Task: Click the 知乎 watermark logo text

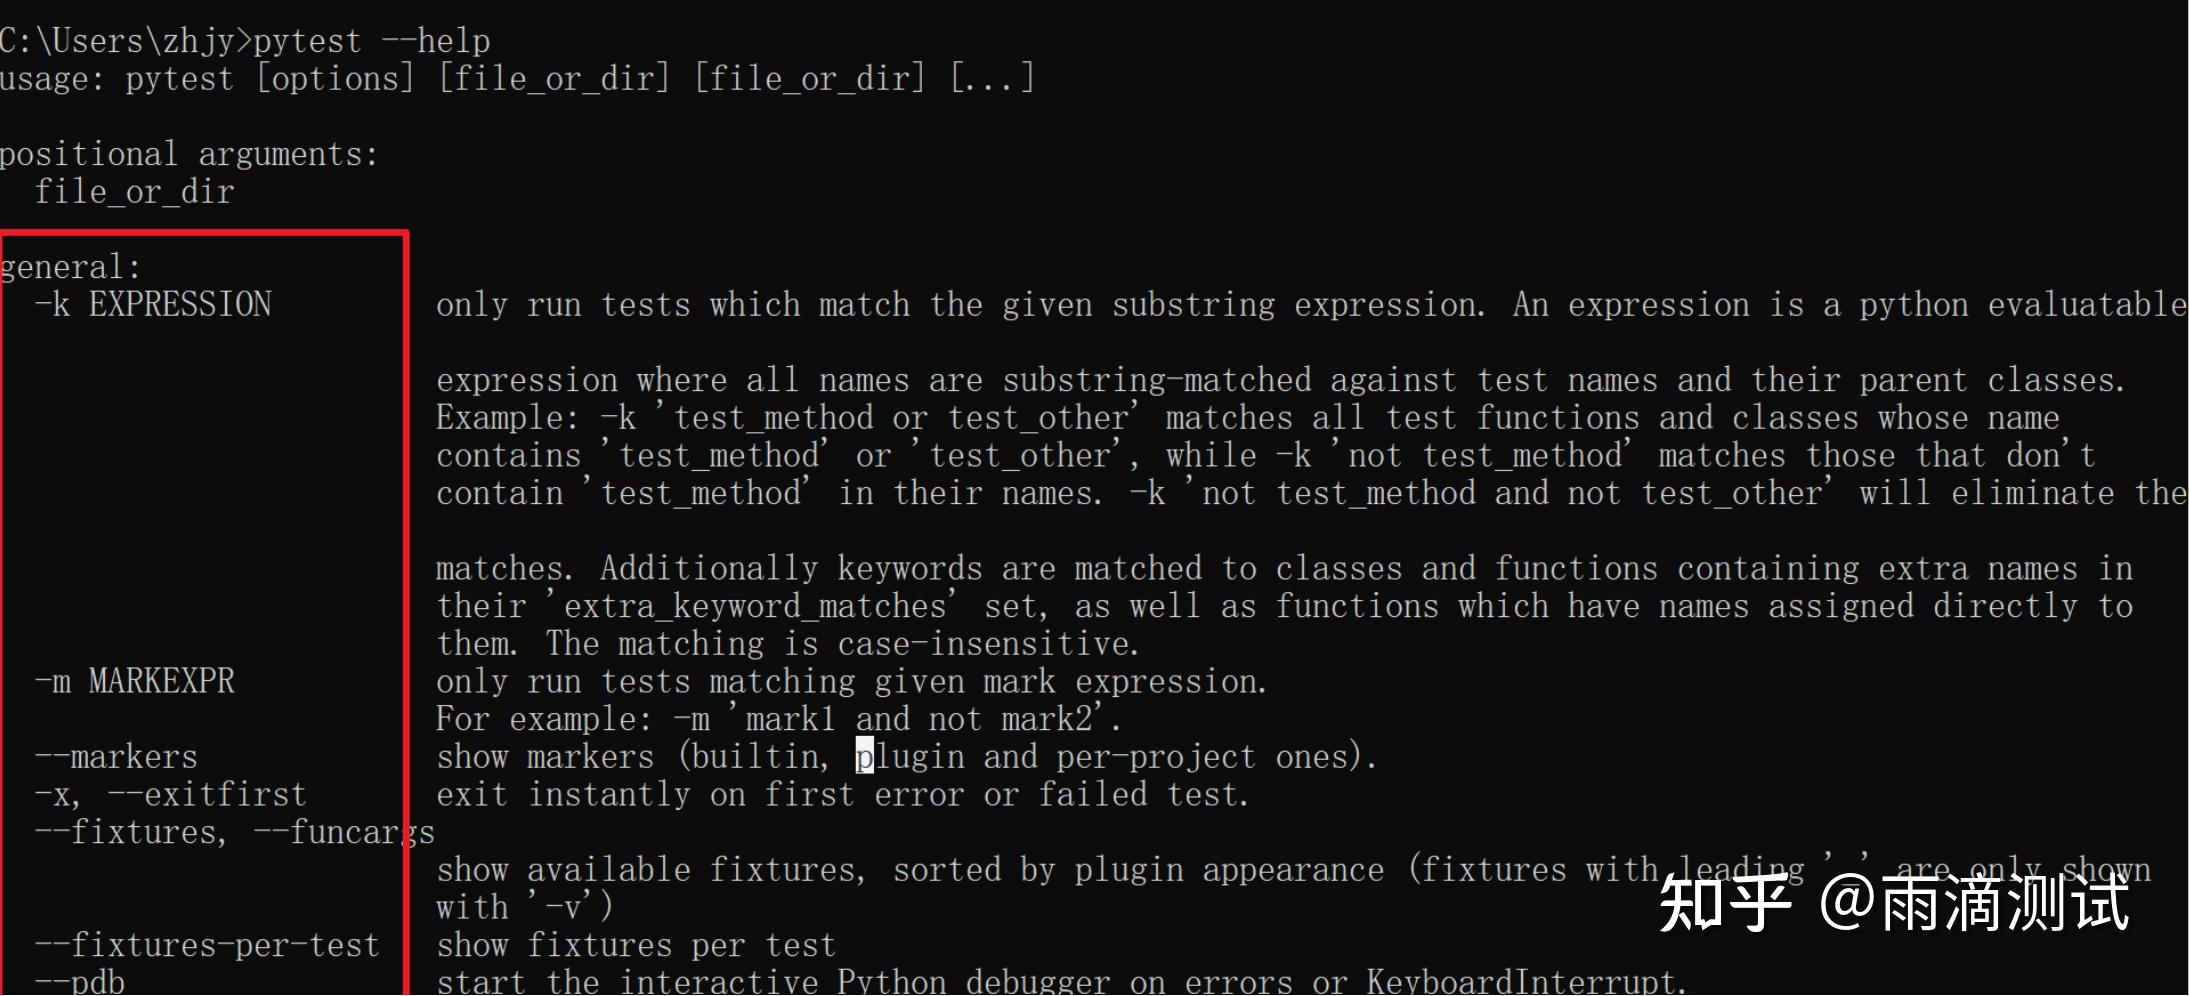Action: coord(1724,903)
